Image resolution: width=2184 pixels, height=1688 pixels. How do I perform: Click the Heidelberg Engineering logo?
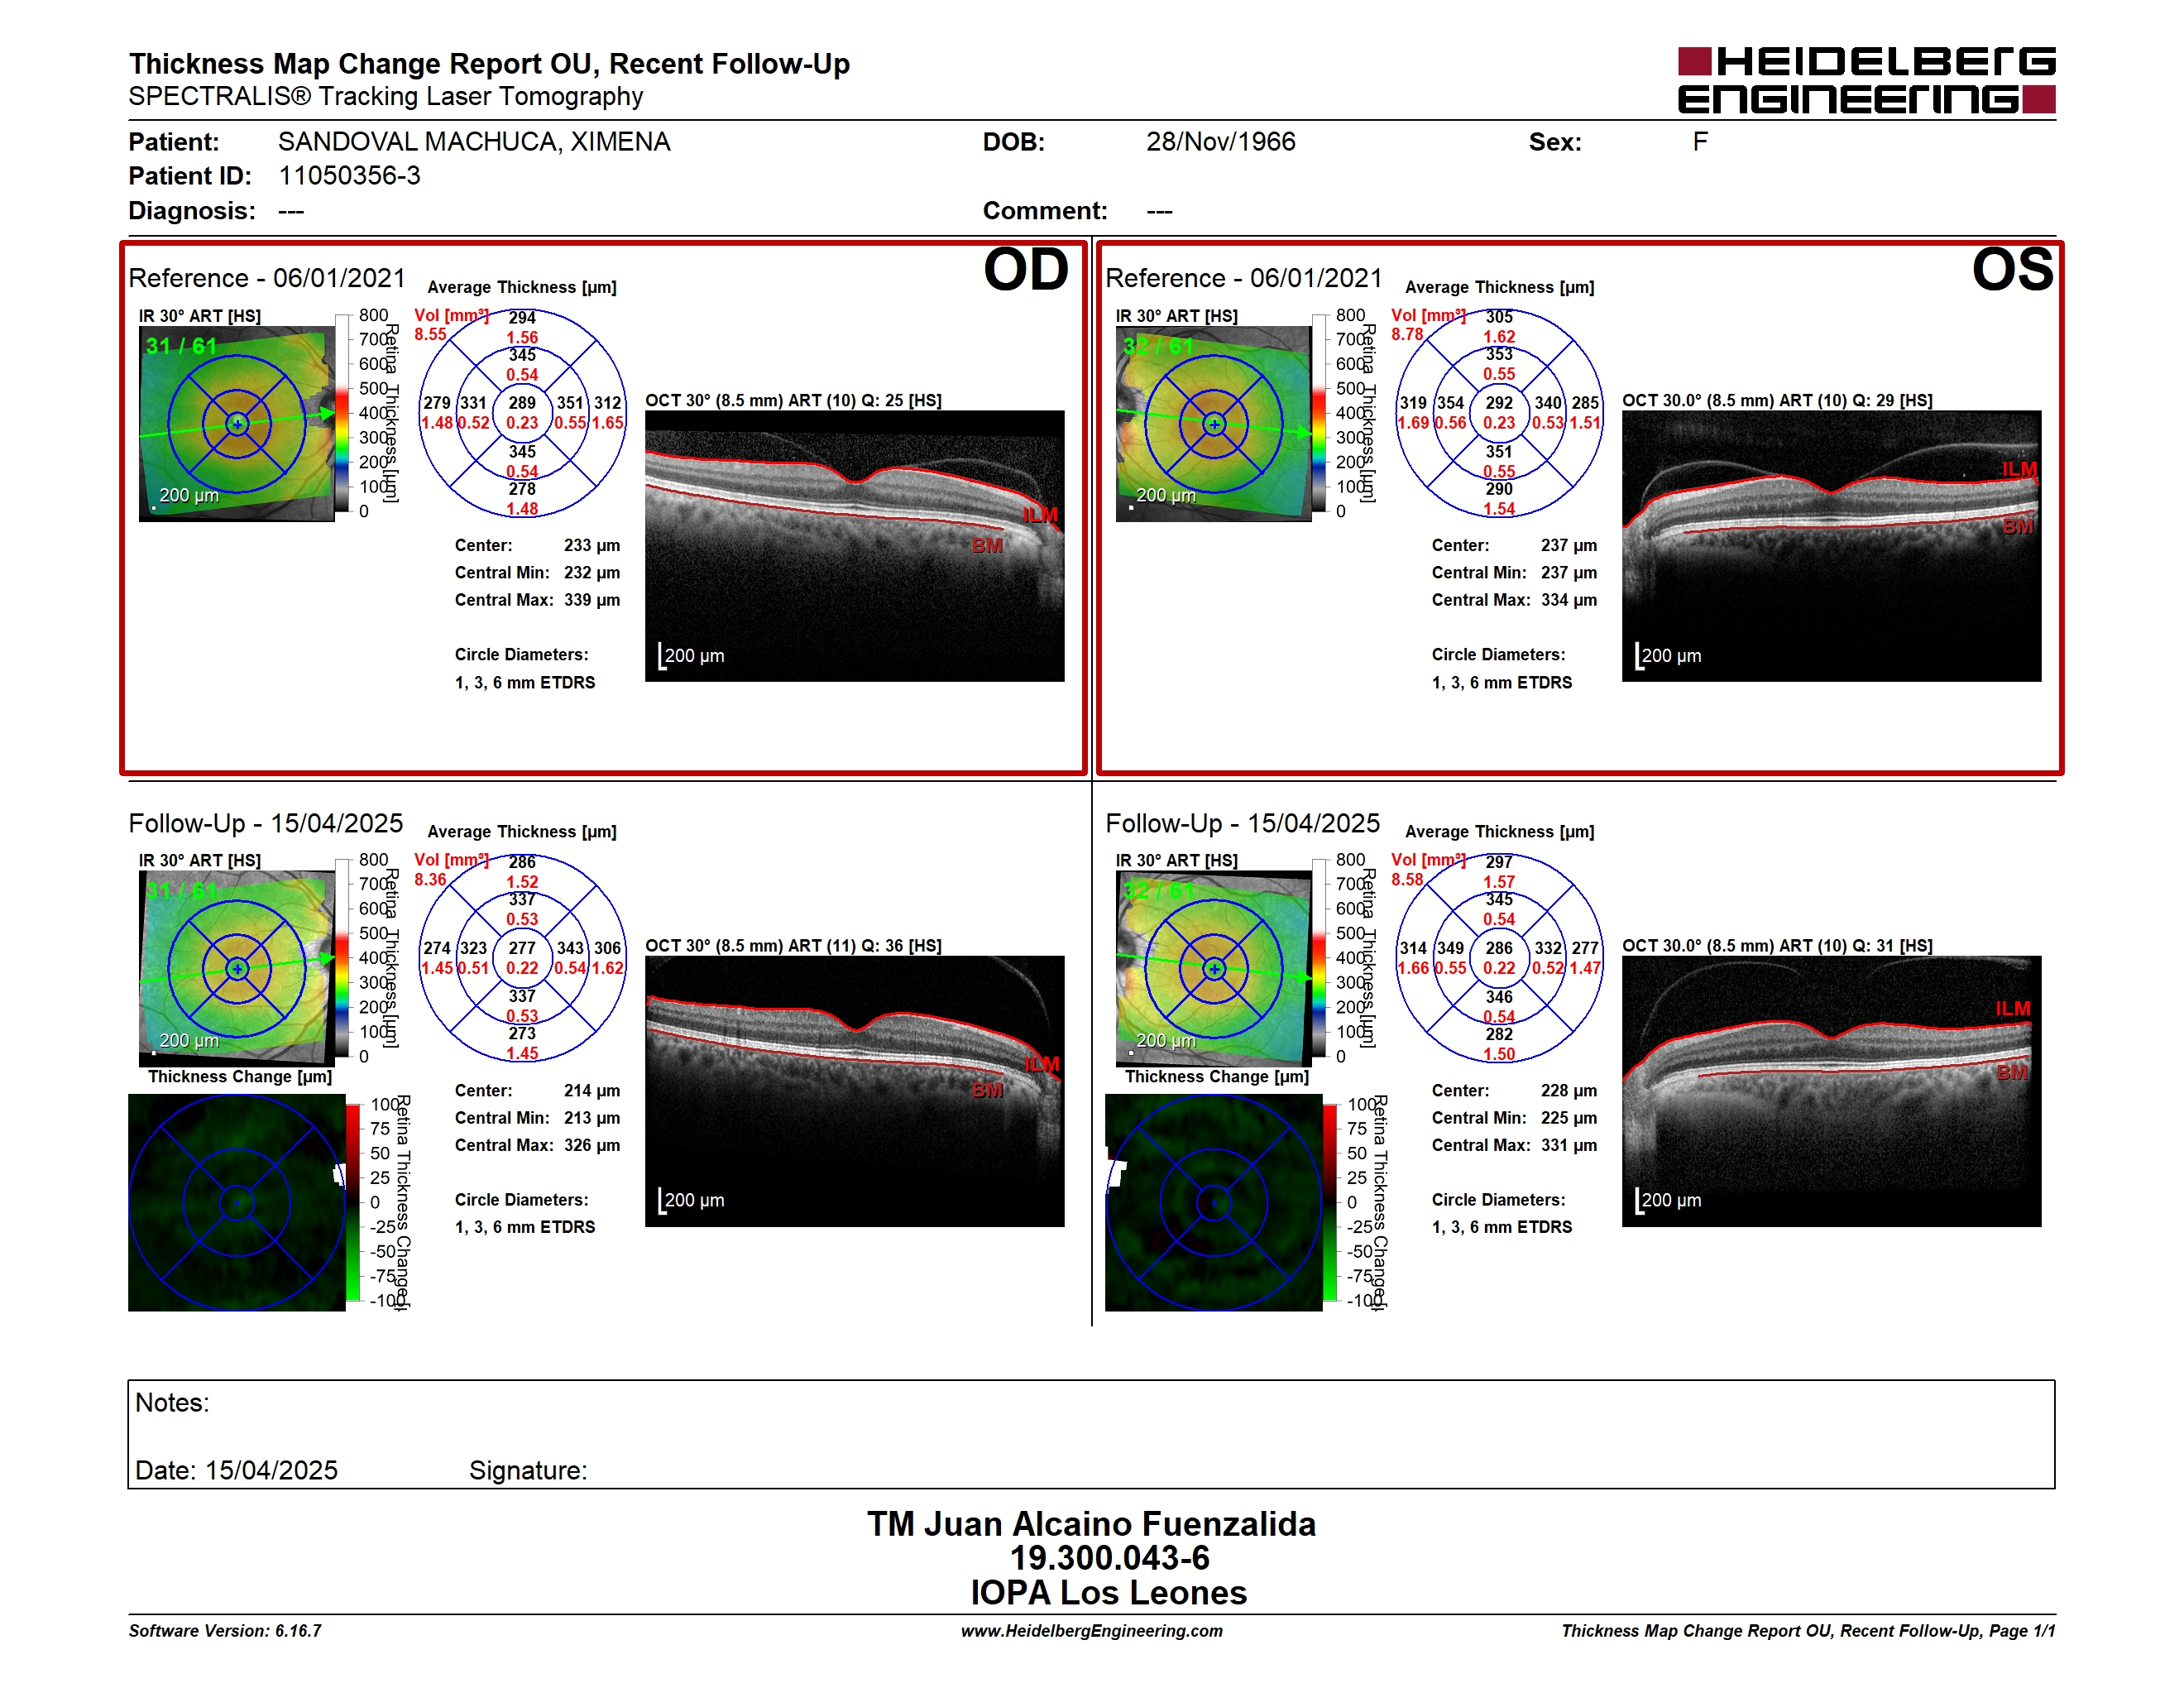[x=1866, y=80]
